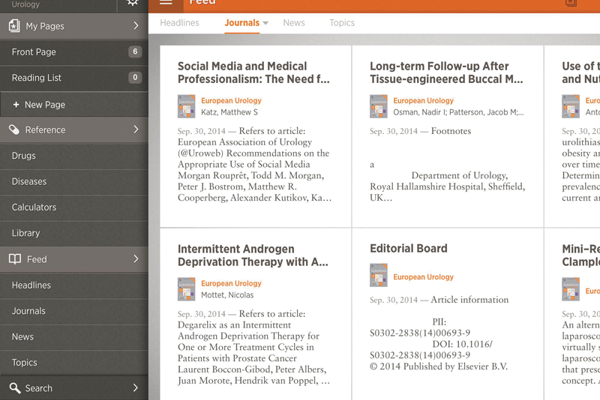Select the Topics tab
This screenshot has width=600, height=400.
point(342,23)
